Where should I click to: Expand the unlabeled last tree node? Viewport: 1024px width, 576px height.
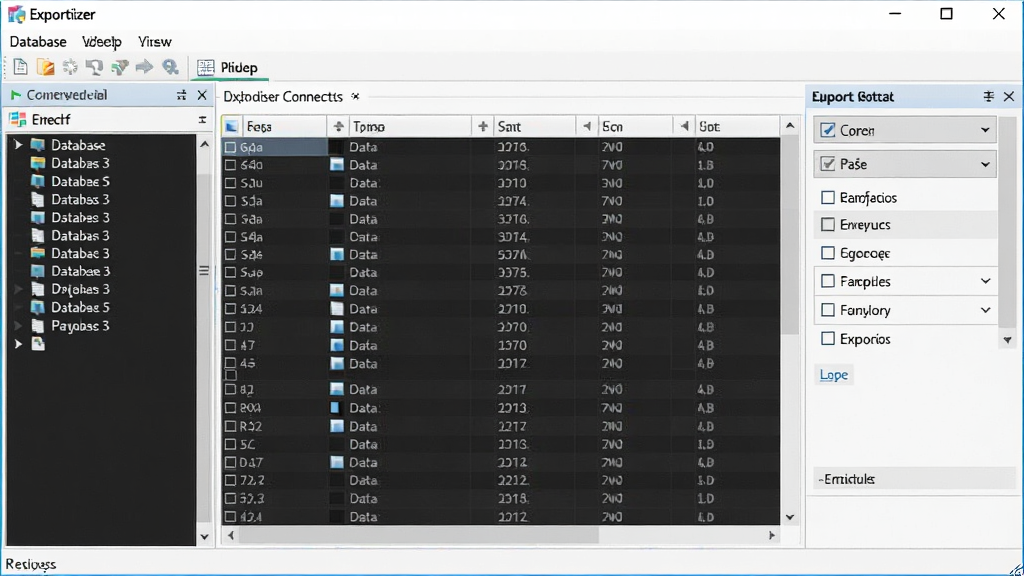click(18, 344)
